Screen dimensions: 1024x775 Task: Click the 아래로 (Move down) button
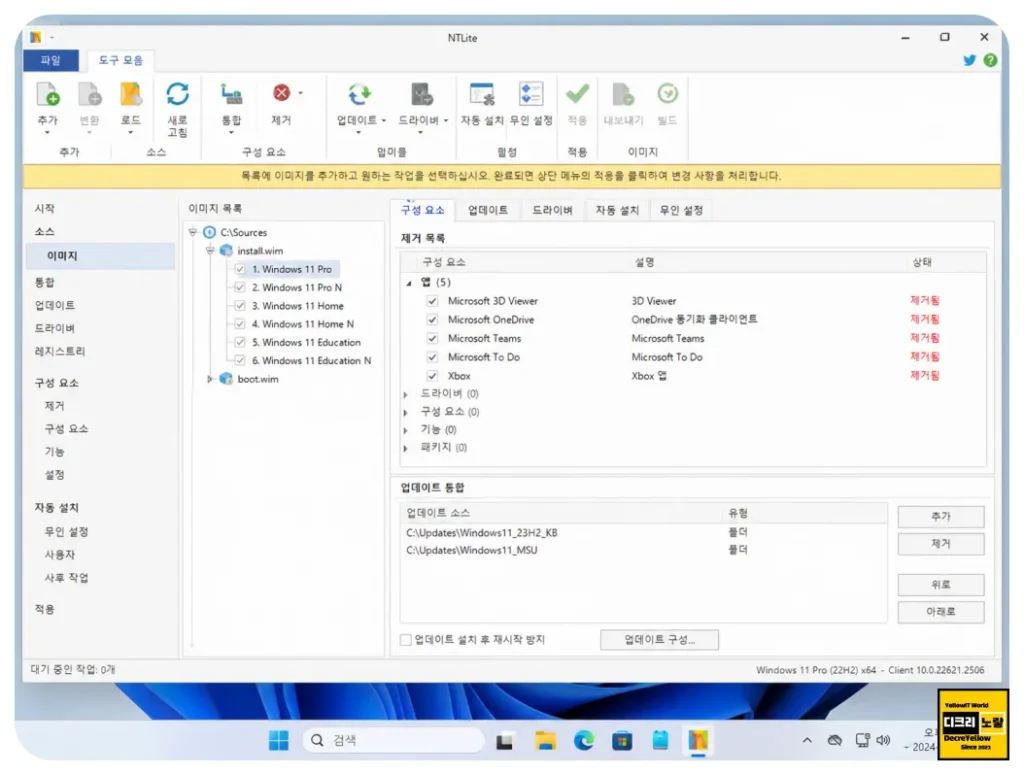[x=940, y=612]
